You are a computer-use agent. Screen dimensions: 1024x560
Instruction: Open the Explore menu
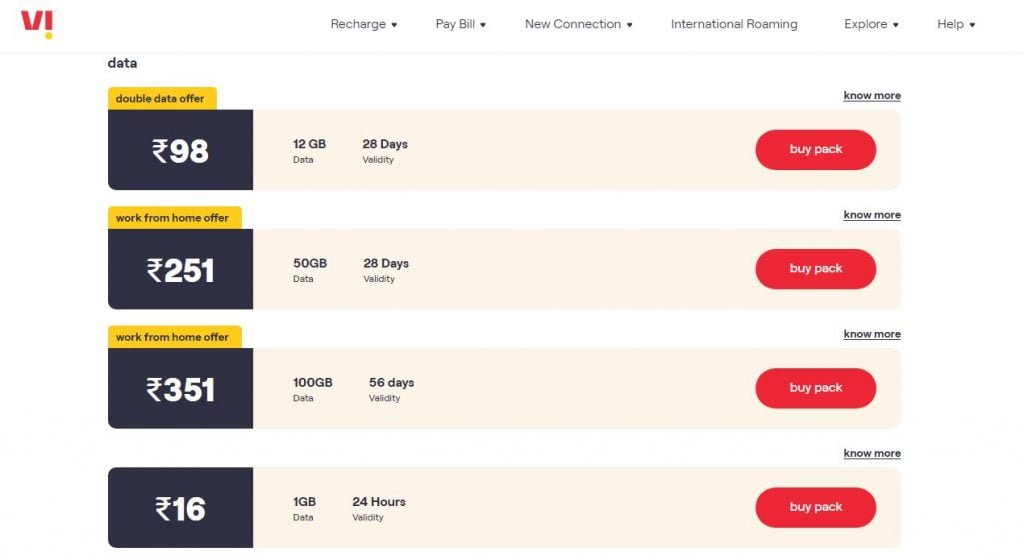865,24
